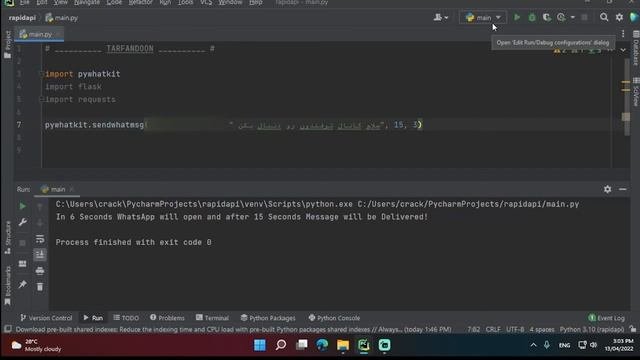
Task: Close the main.py editor tab
Action: coord(58,34)
